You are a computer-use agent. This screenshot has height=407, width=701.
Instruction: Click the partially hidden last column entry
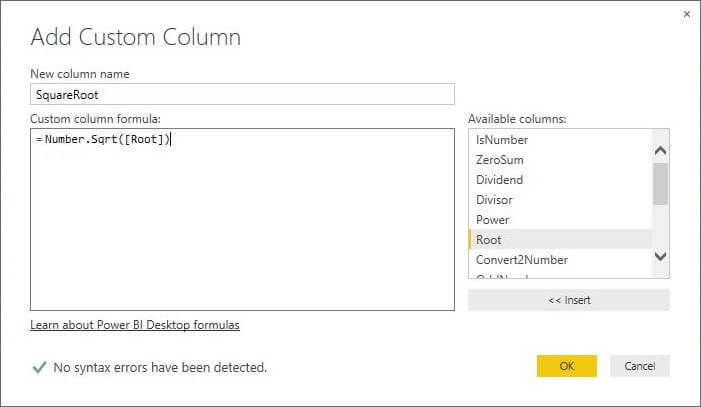click(503, 275)
